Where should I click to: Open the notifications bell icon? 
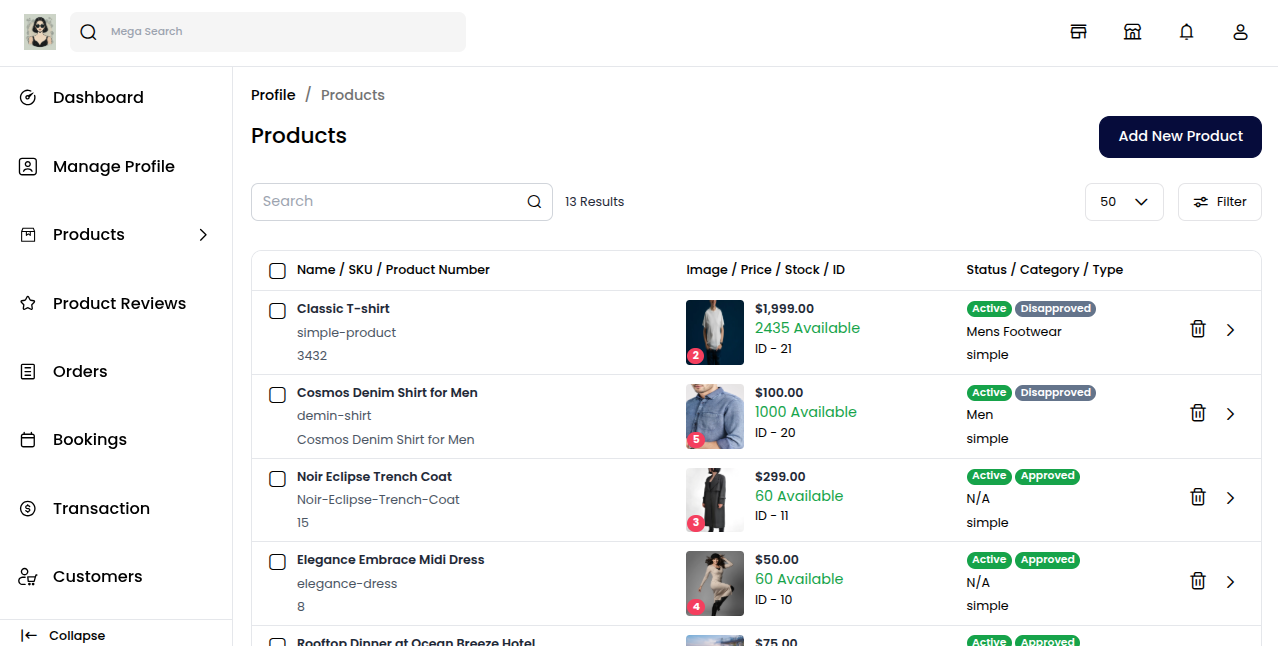(1186, 31)
